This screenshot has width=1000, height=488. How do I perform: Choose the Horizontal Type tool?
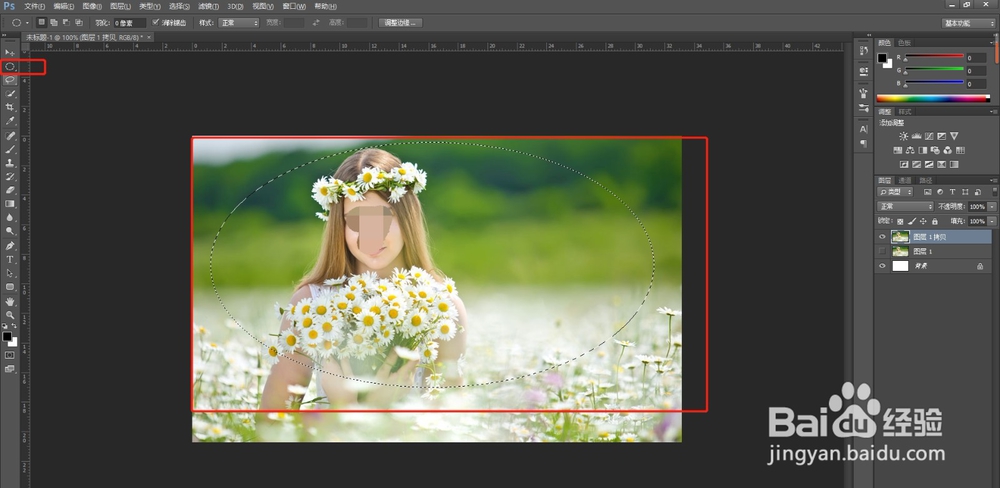10,259
